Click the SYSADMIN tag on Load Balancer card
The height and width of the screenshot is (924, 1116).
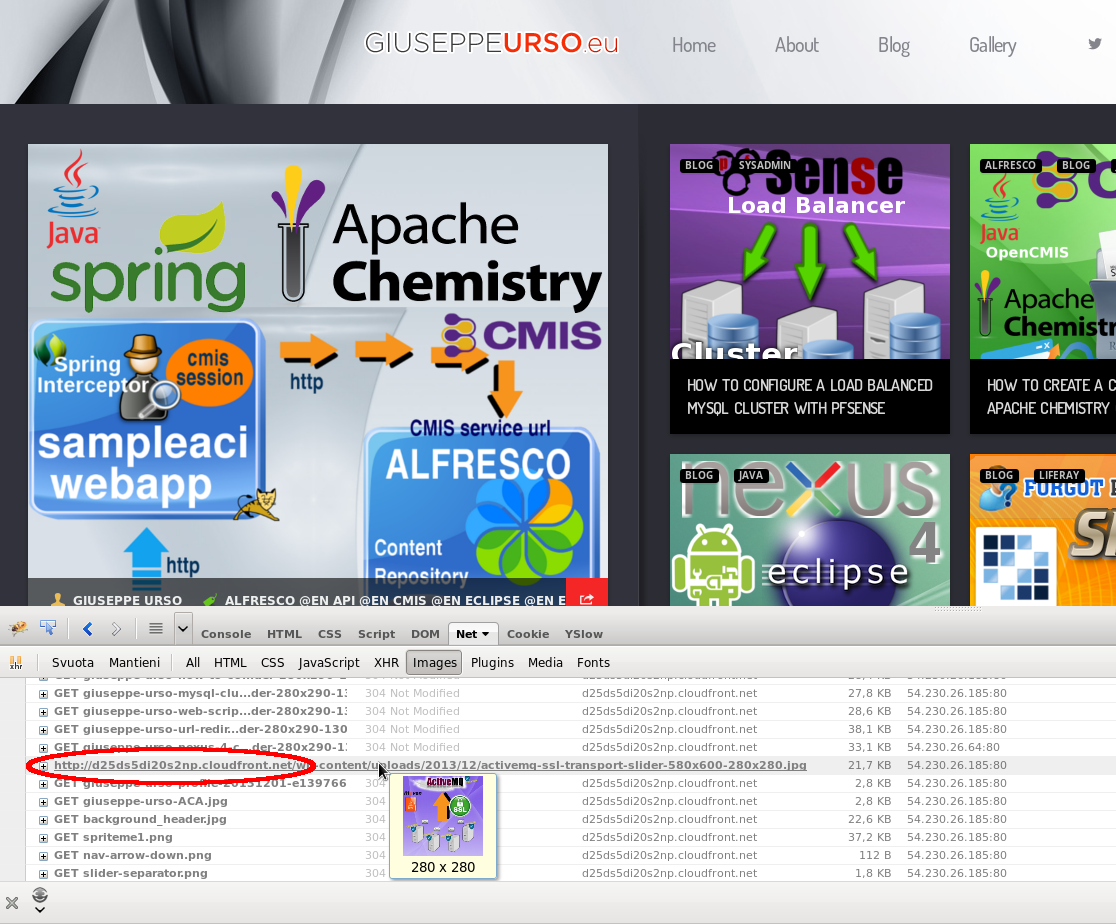coord(764,165)
